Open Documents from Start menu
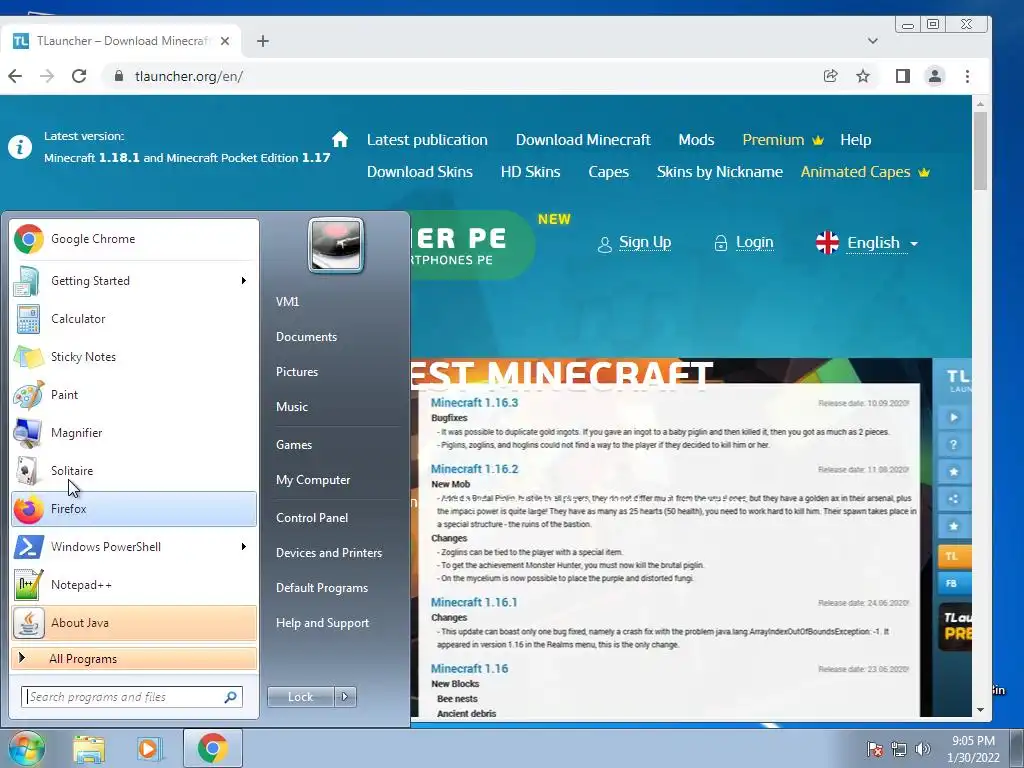 tap(306, 337)
